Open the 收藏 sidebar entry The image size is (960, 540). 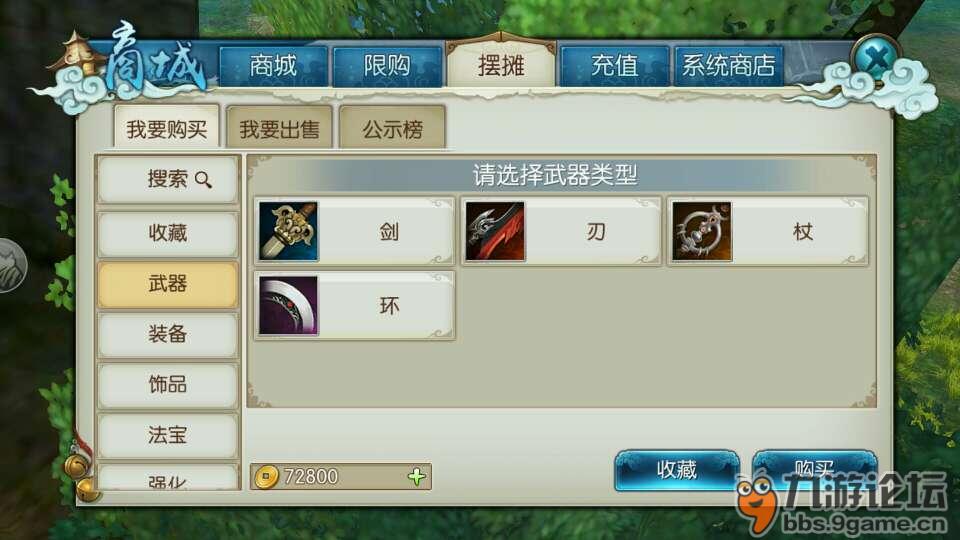168,233
